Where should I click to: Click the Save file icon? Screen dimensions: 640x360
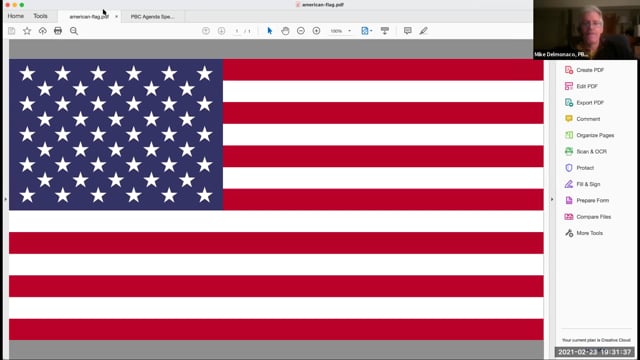click(x=11, y=31)
